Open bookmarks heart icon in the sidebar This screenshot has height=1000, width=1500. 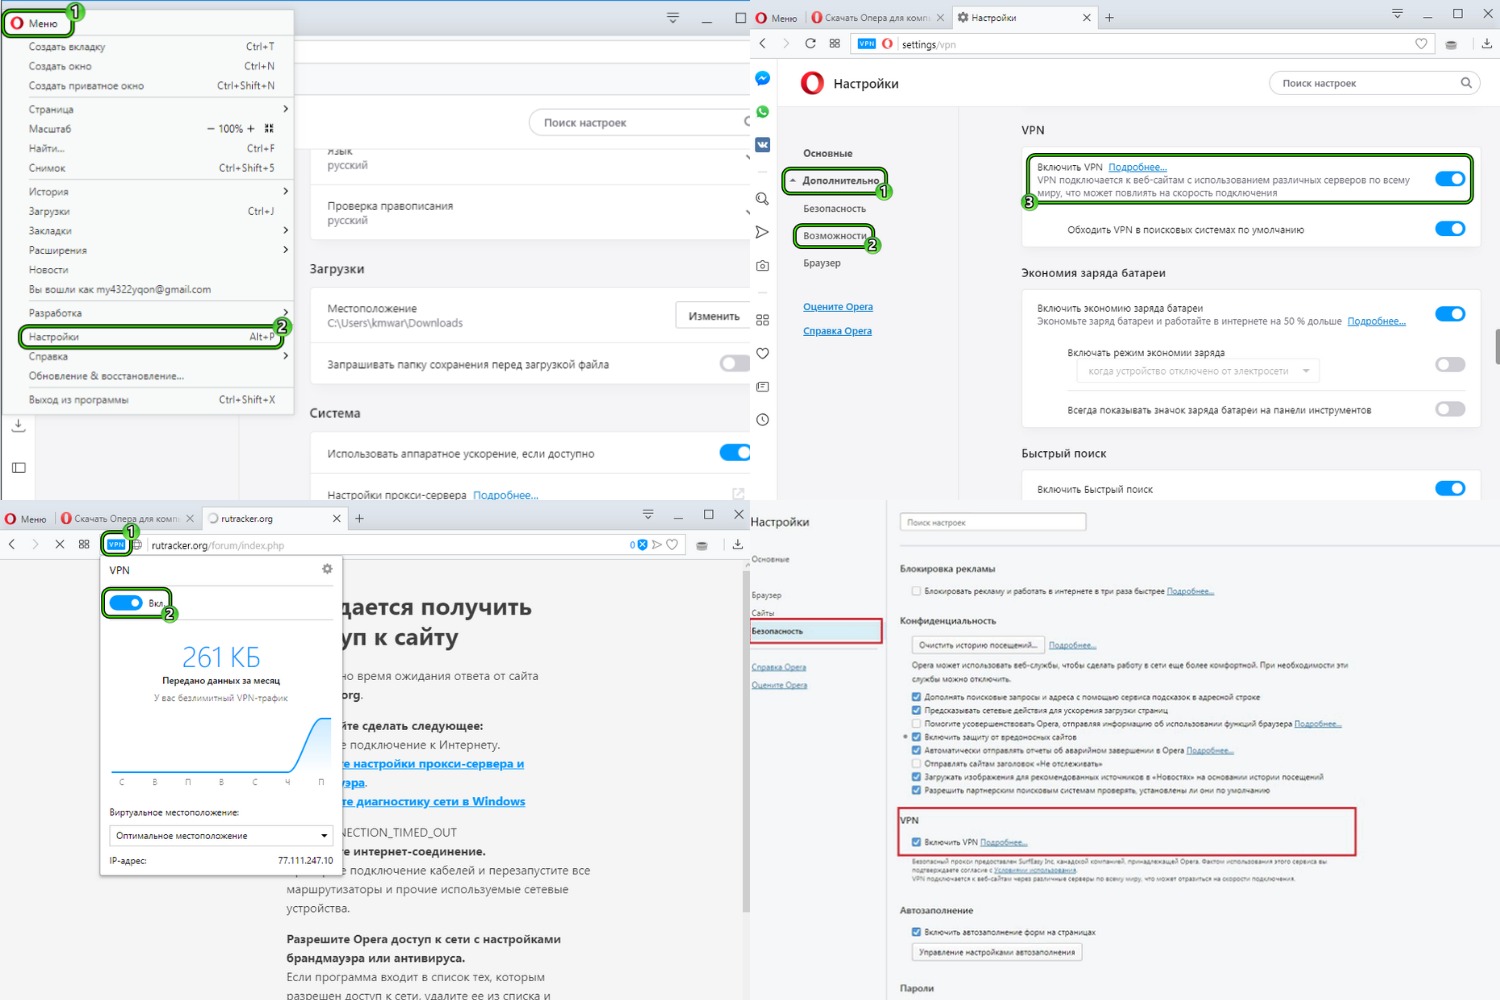pyautogui.click(x=762, y=353)
